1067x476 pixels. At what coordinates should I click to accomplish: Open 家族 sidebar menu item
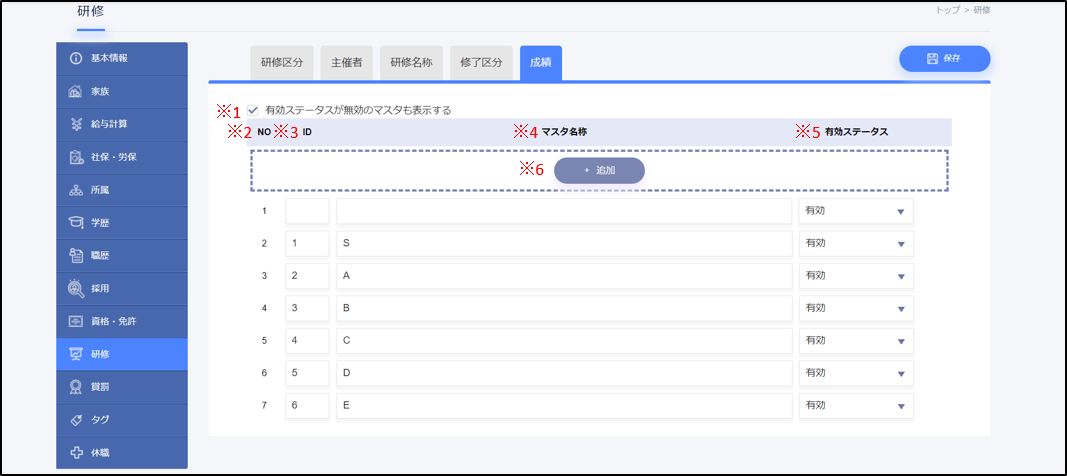pos(122,92)
